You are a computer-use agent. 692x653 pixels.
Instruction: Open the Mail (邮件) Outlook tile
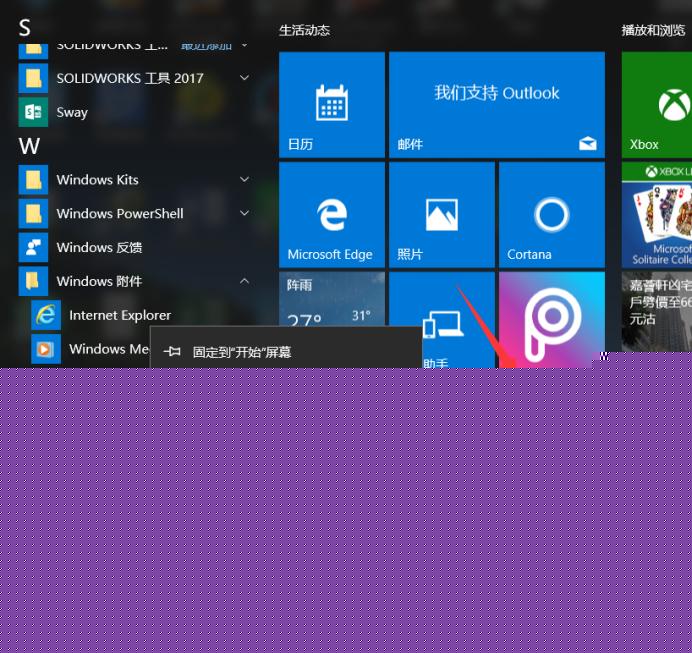tap(497, 105)
